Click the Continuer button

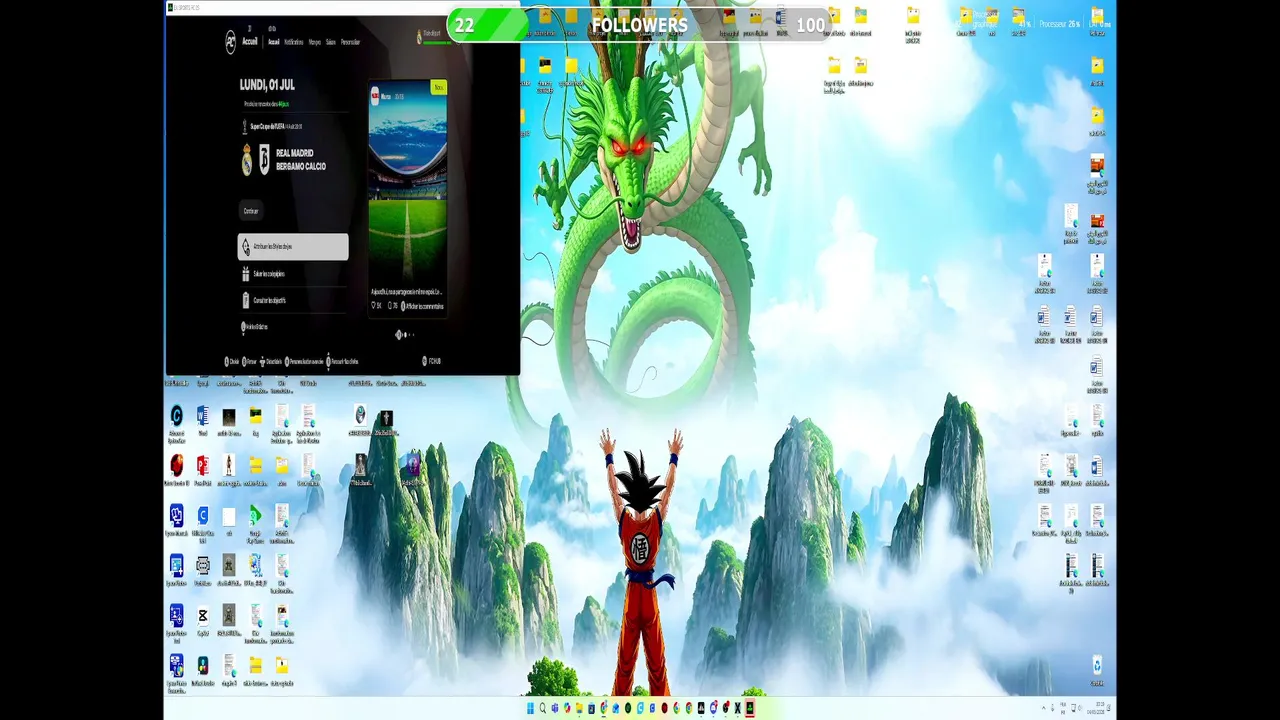(251, 211)
